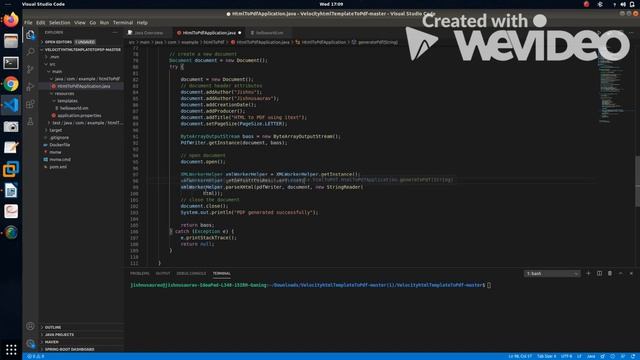Viewport: 640px width, 360px height.
Task: Launch Google Chrome from the dock
Action: (11, 84)
